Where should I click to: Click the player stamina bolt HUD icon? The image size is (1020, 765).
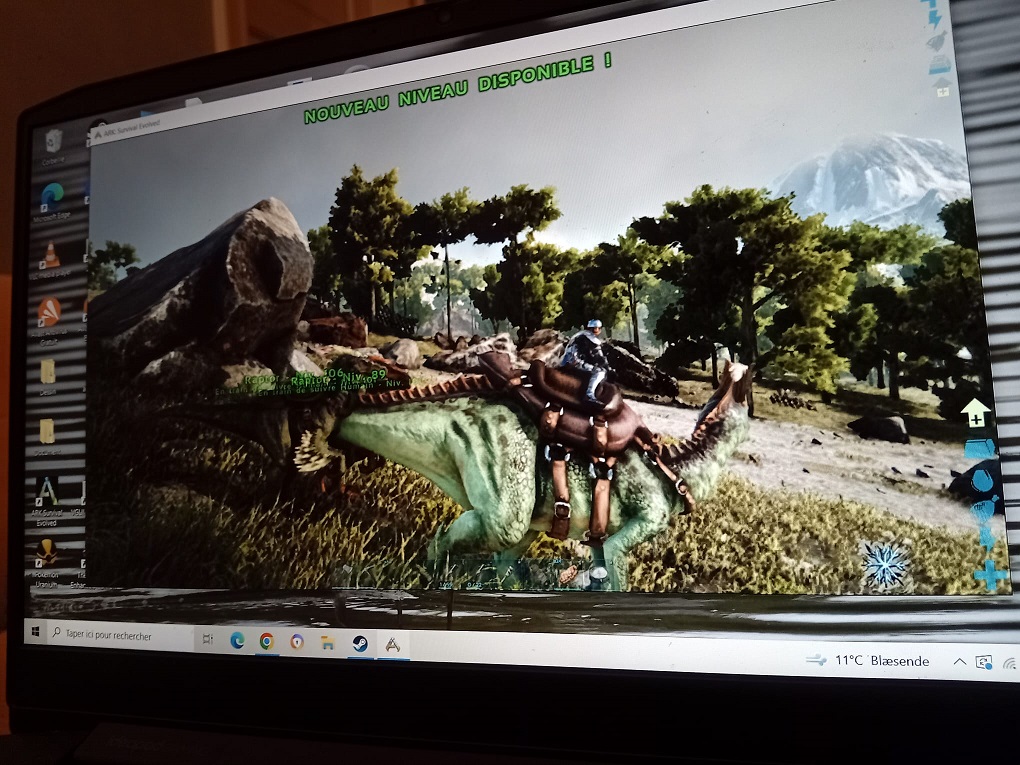(x=988, y=539)
